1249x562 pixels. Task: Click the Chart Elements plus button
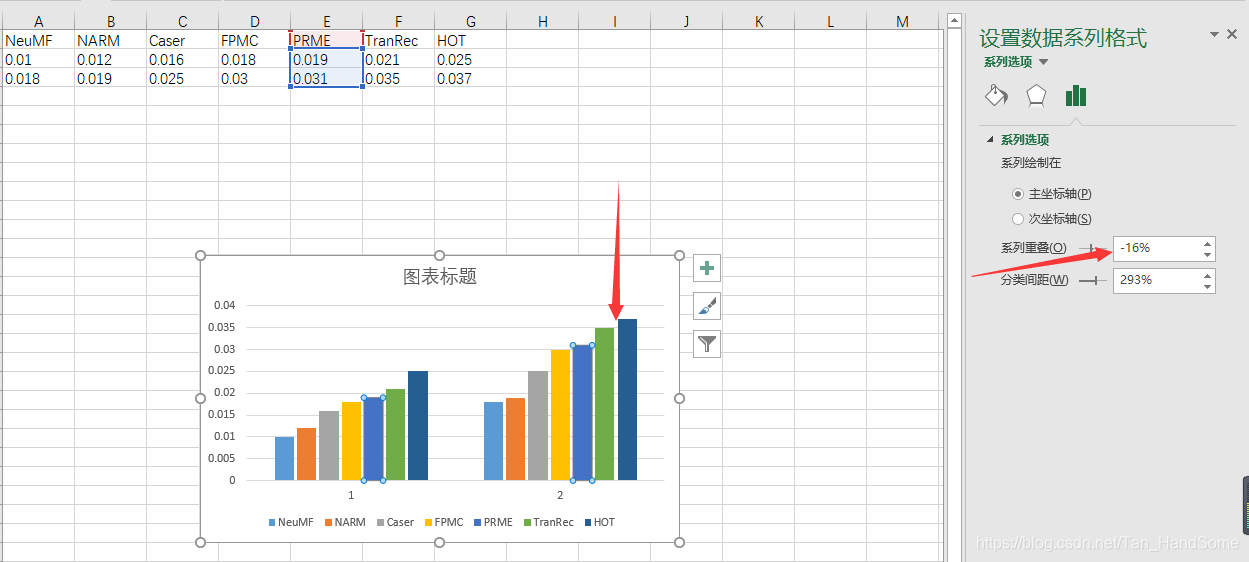click(707, 268)
